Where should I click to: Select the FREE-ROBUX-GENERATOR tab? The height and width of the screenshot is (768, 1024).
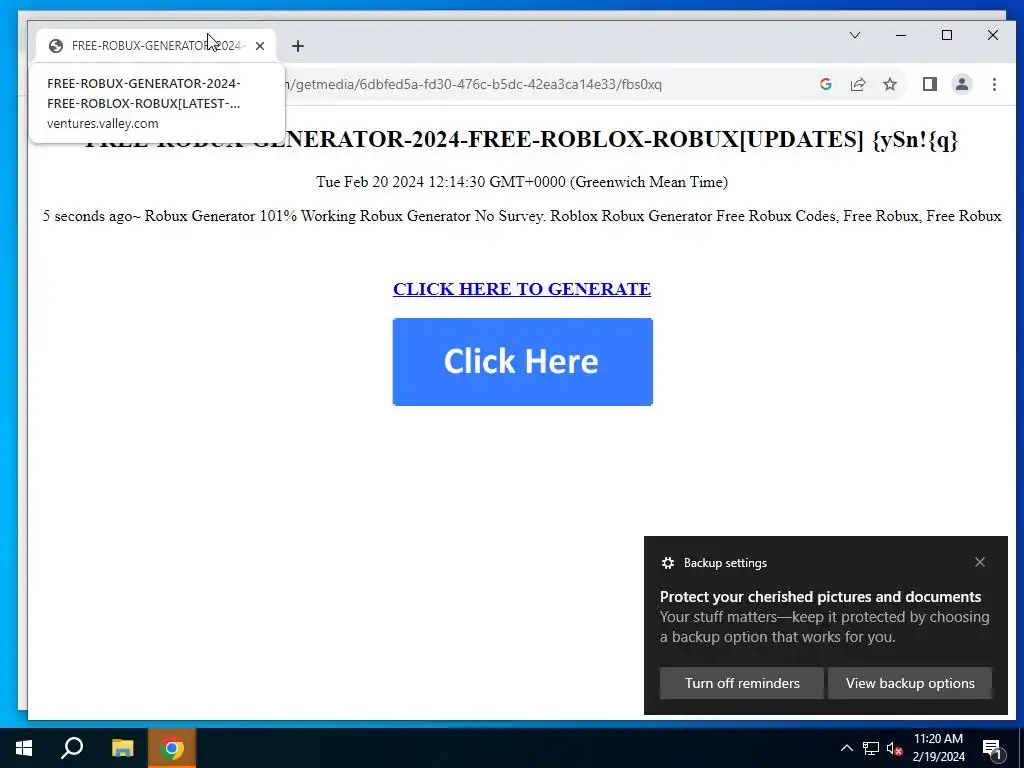coord(156,46)
